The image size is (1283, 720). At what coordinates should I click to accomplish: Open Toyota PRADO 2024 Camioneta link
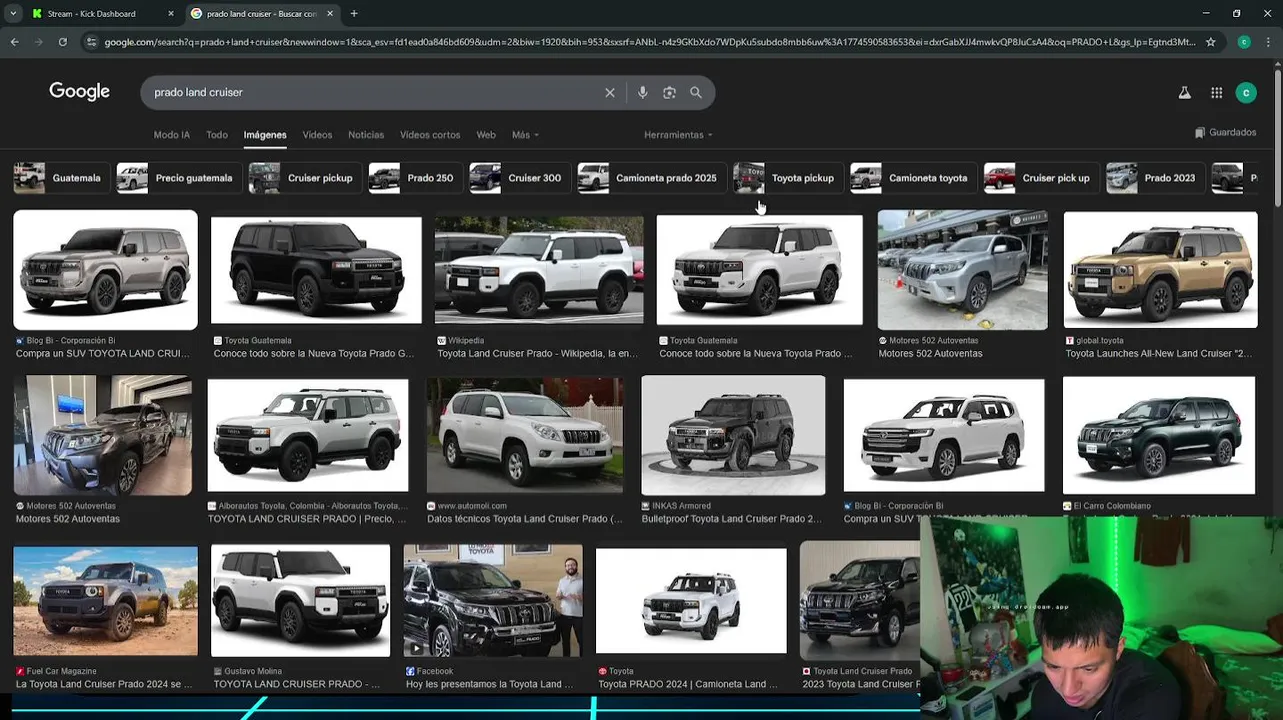688,684
